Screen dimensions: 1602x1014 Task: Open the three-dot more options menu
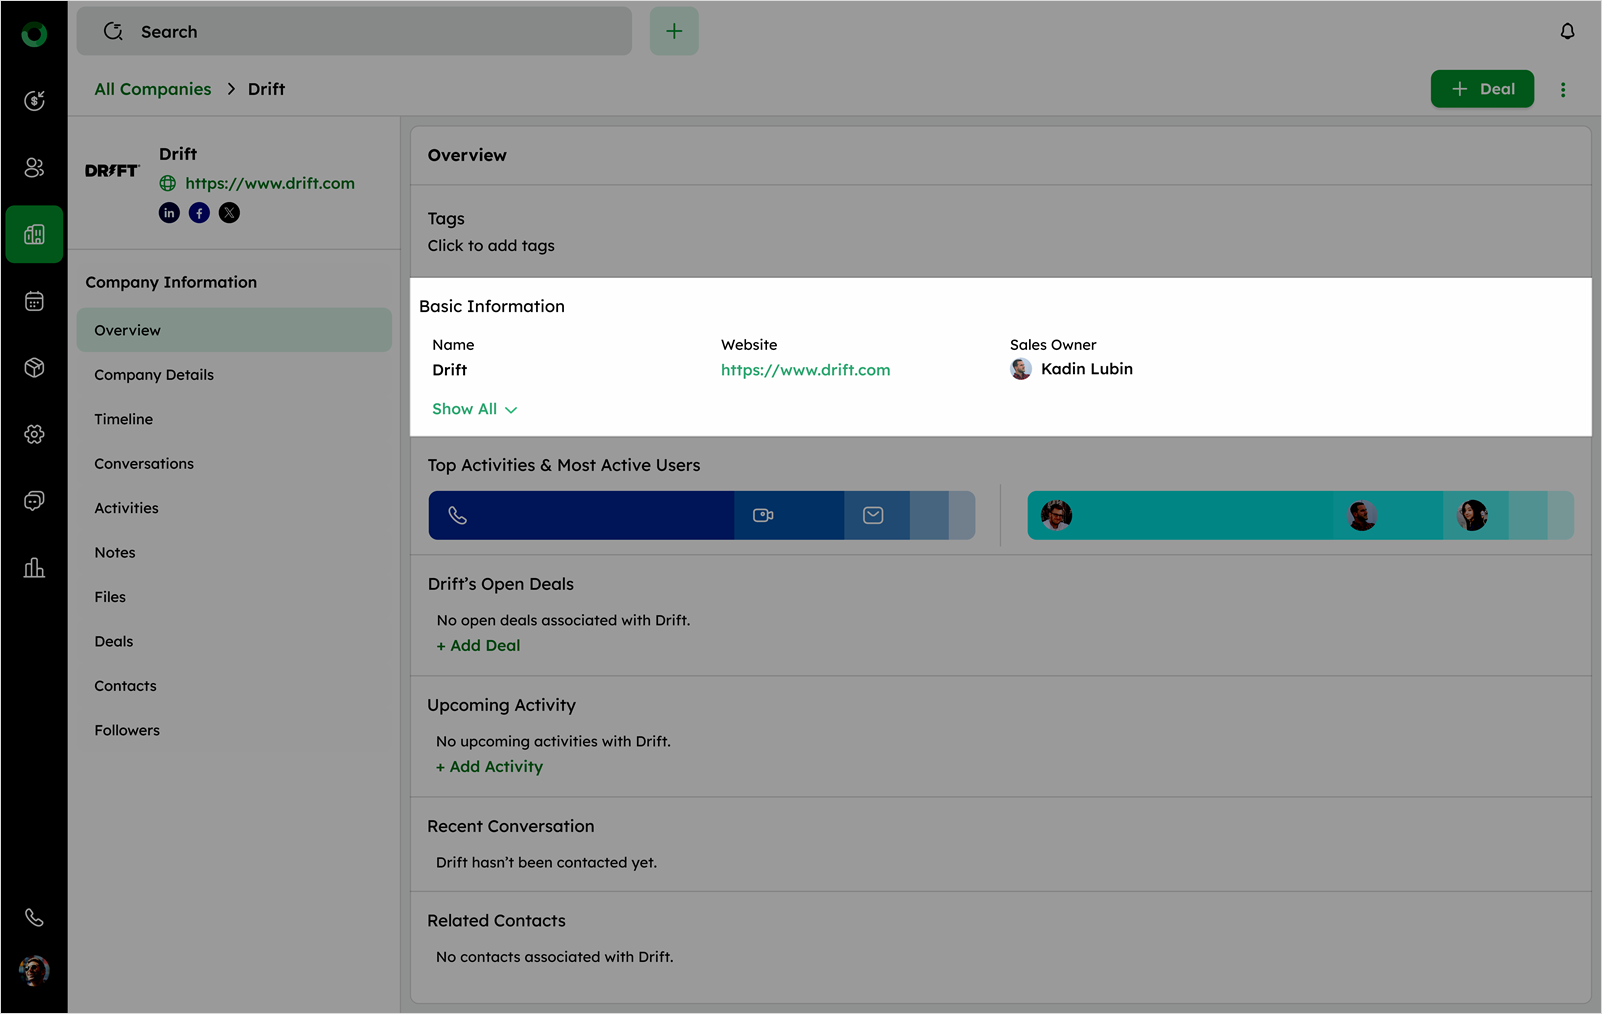point(1563,90)
